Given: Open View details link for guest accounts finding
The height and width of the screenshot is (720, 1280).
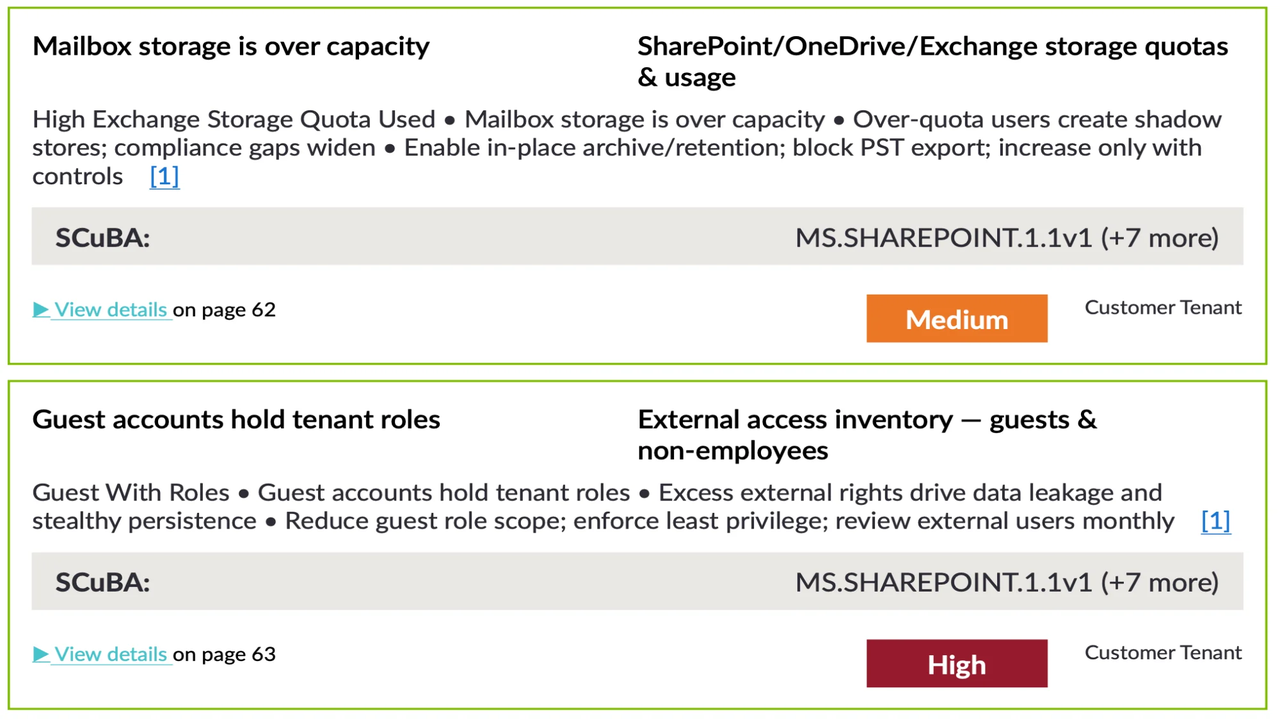Looking at the screenshot, I should (x=110, y=655).
